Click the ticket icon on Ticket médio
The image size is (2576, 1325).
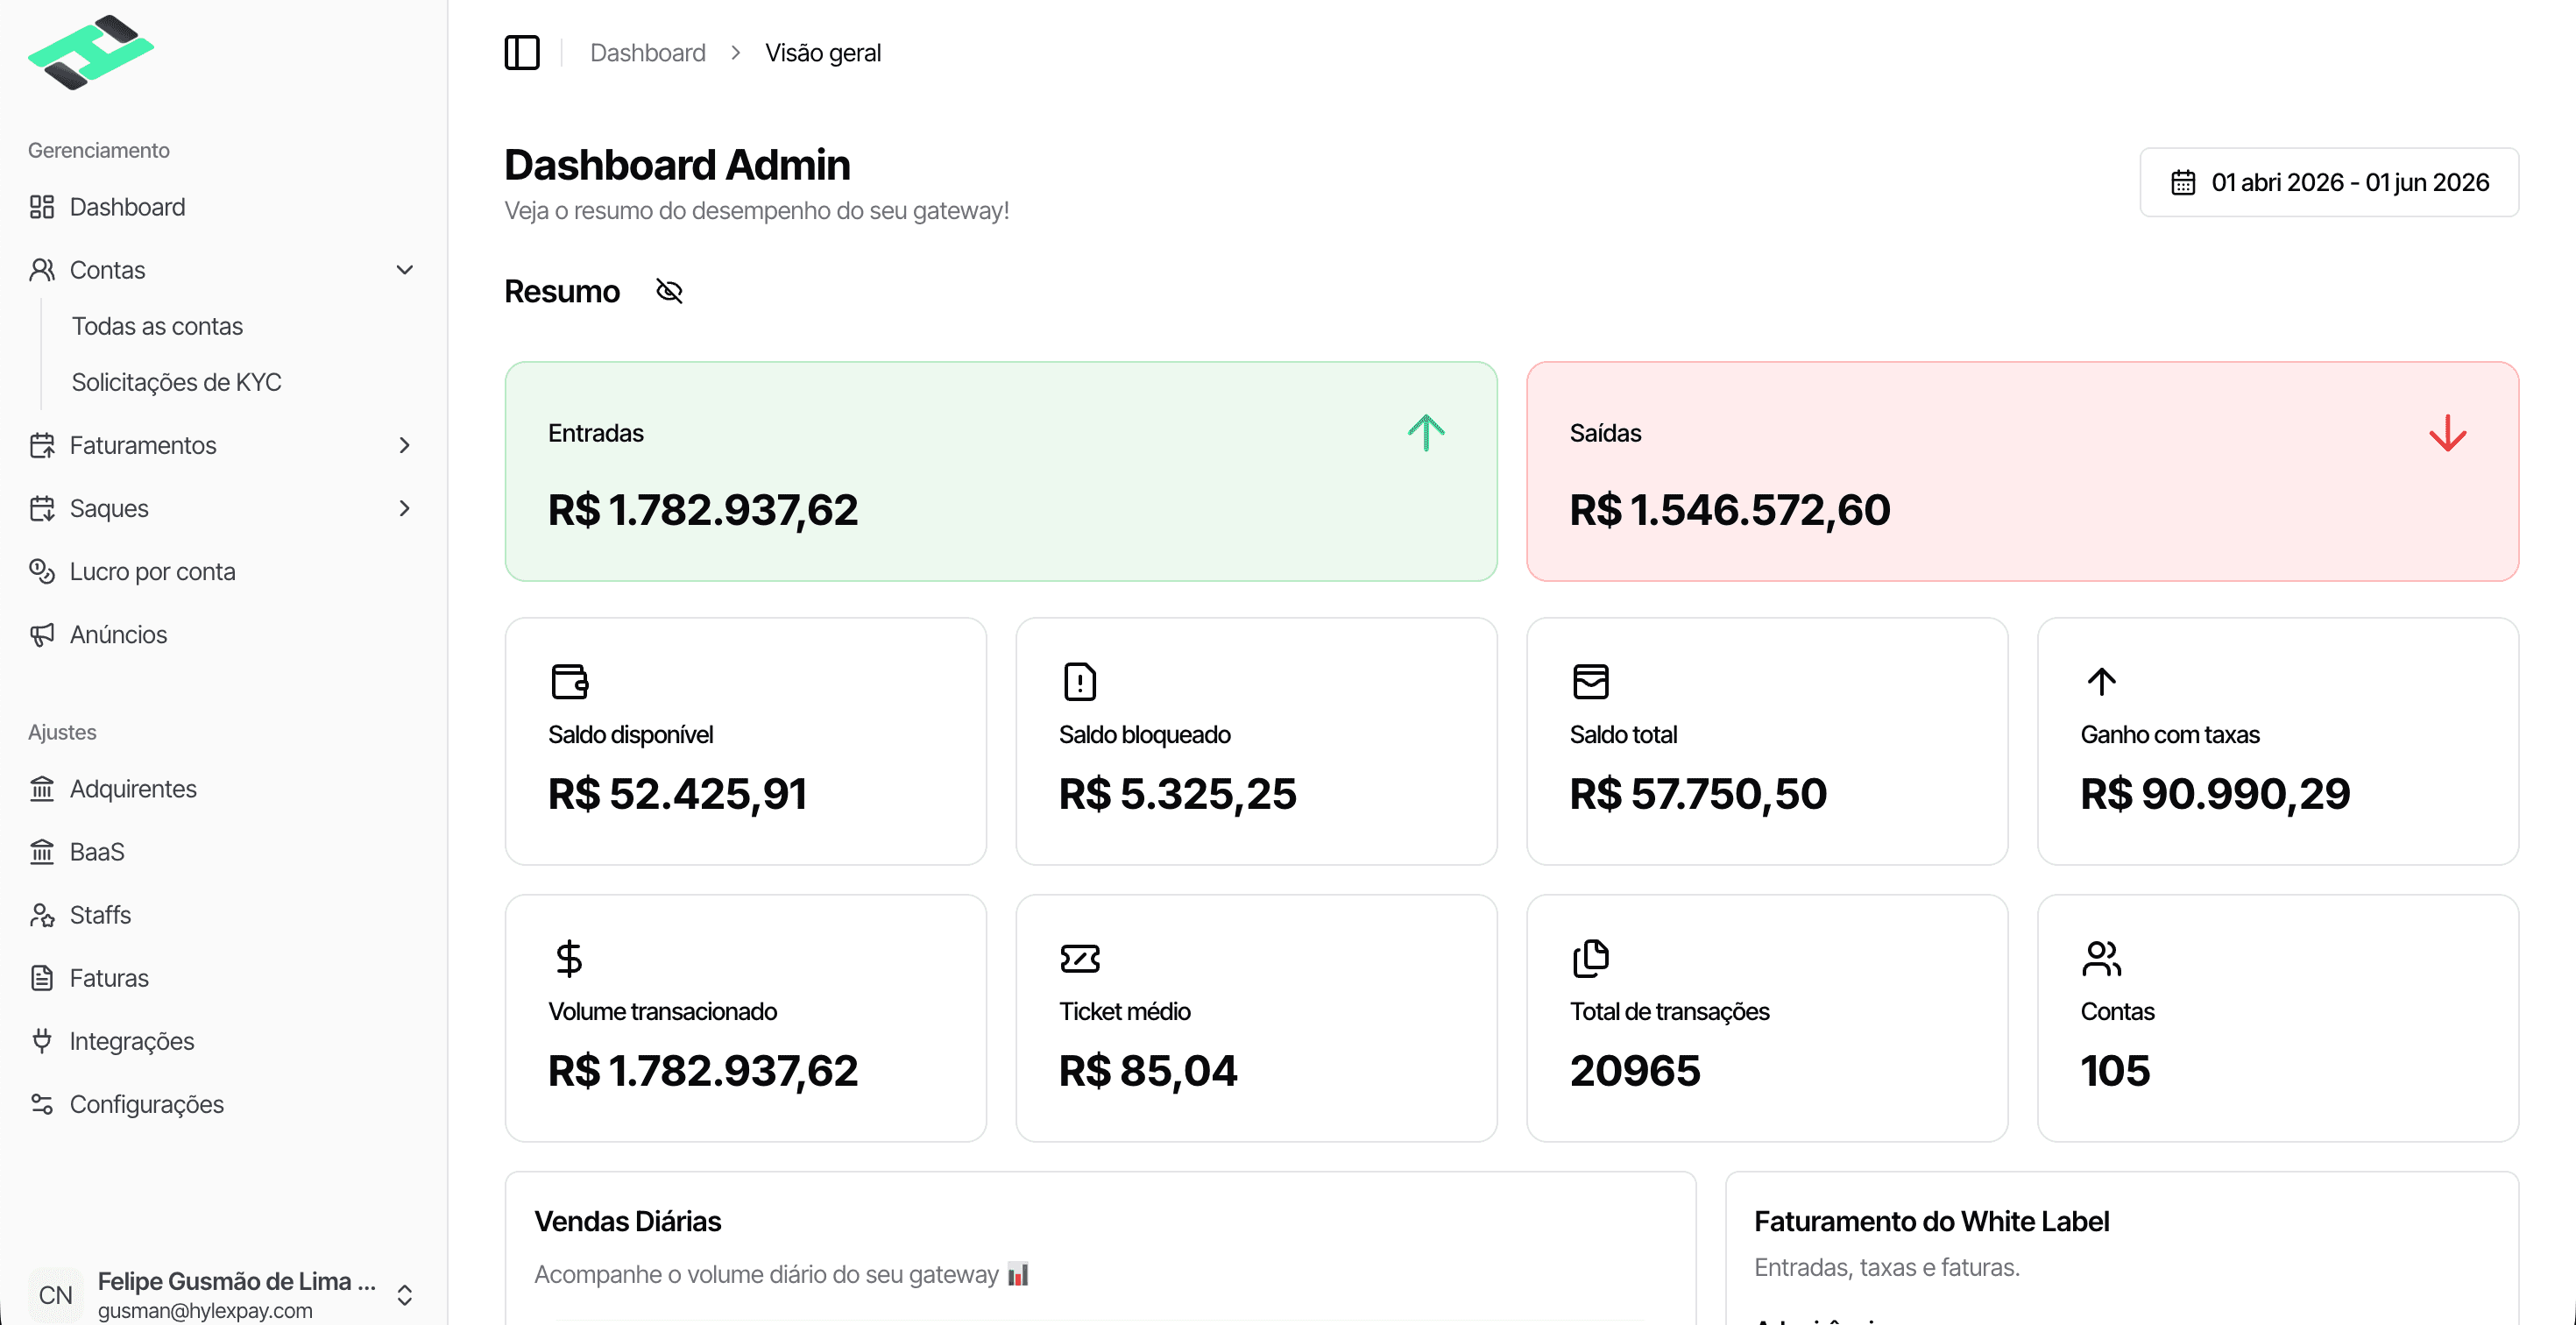coord(1080,958)
